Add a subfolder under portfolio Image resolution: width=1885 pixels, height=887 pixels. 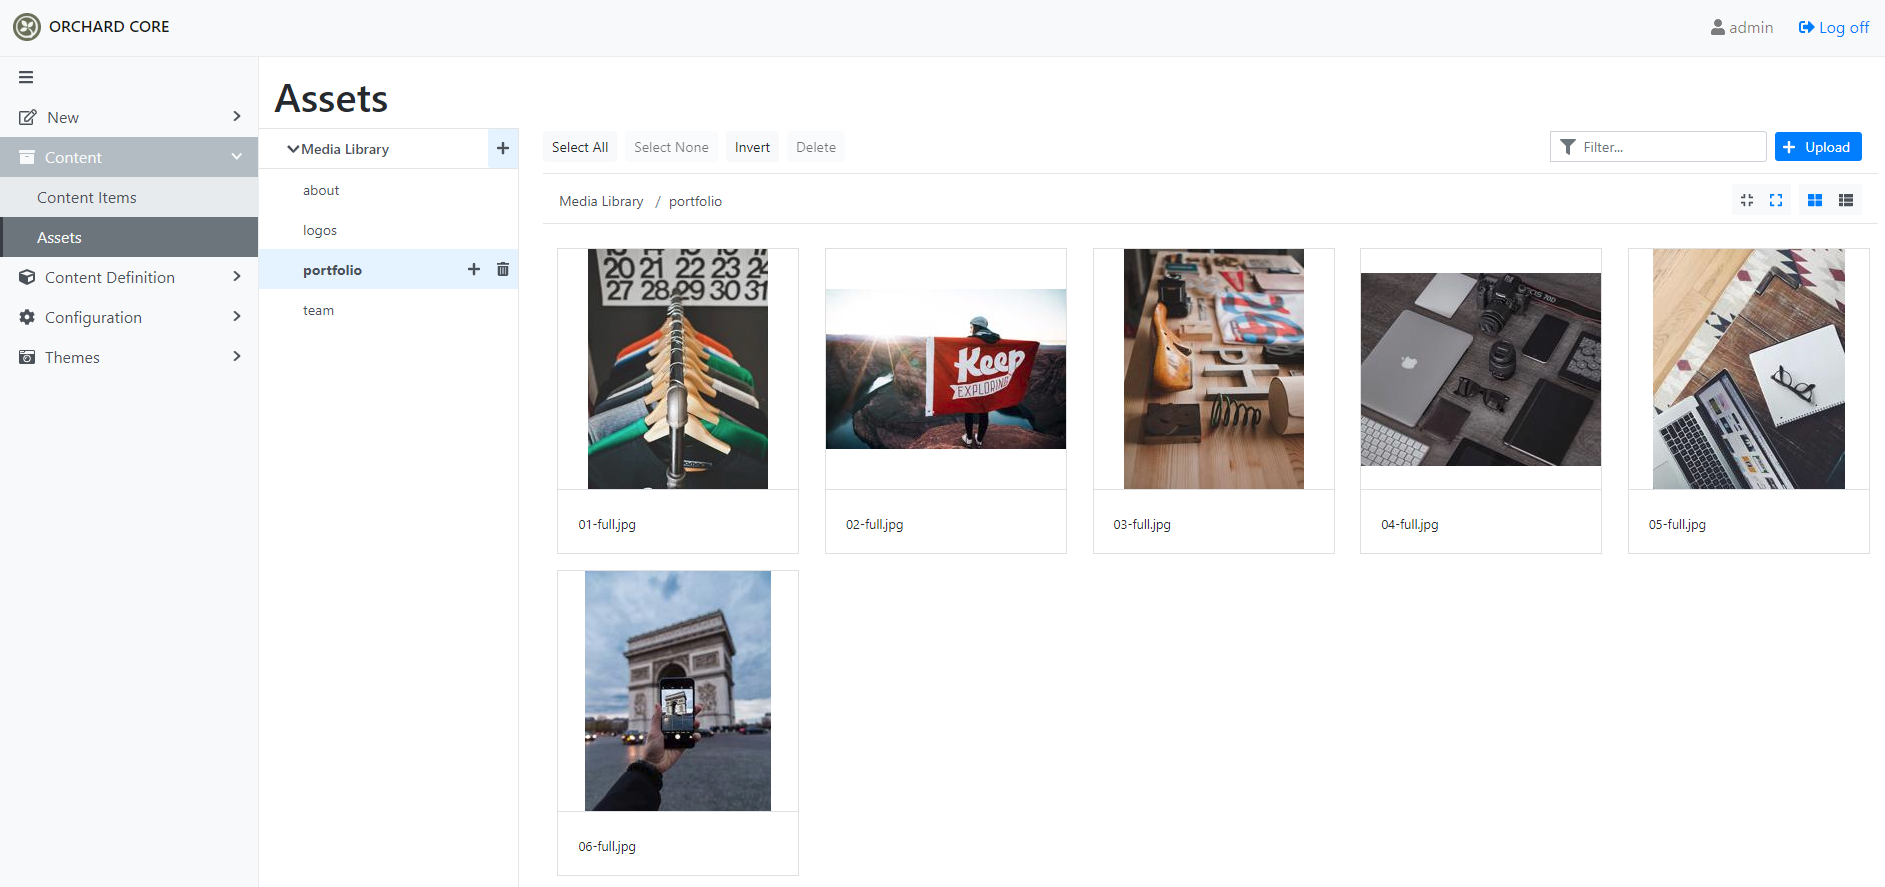(474, 269)
